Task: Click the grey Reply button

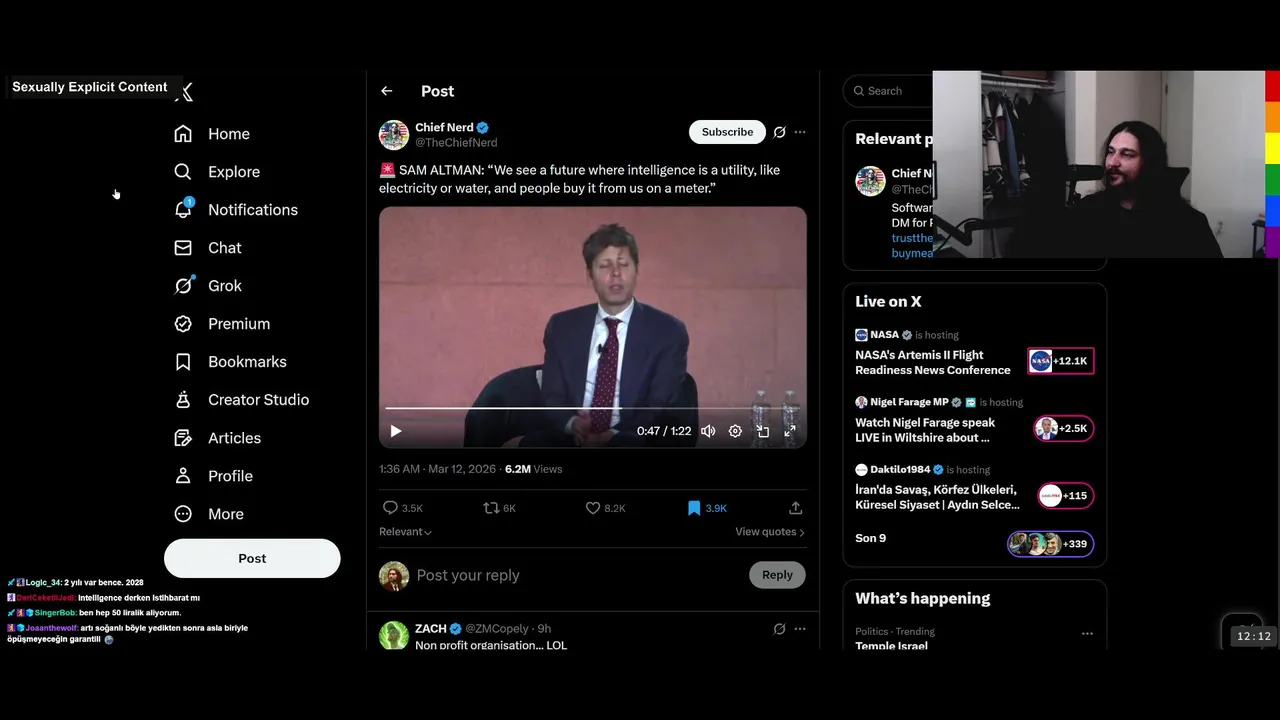Action: click(x=777, y=575)
